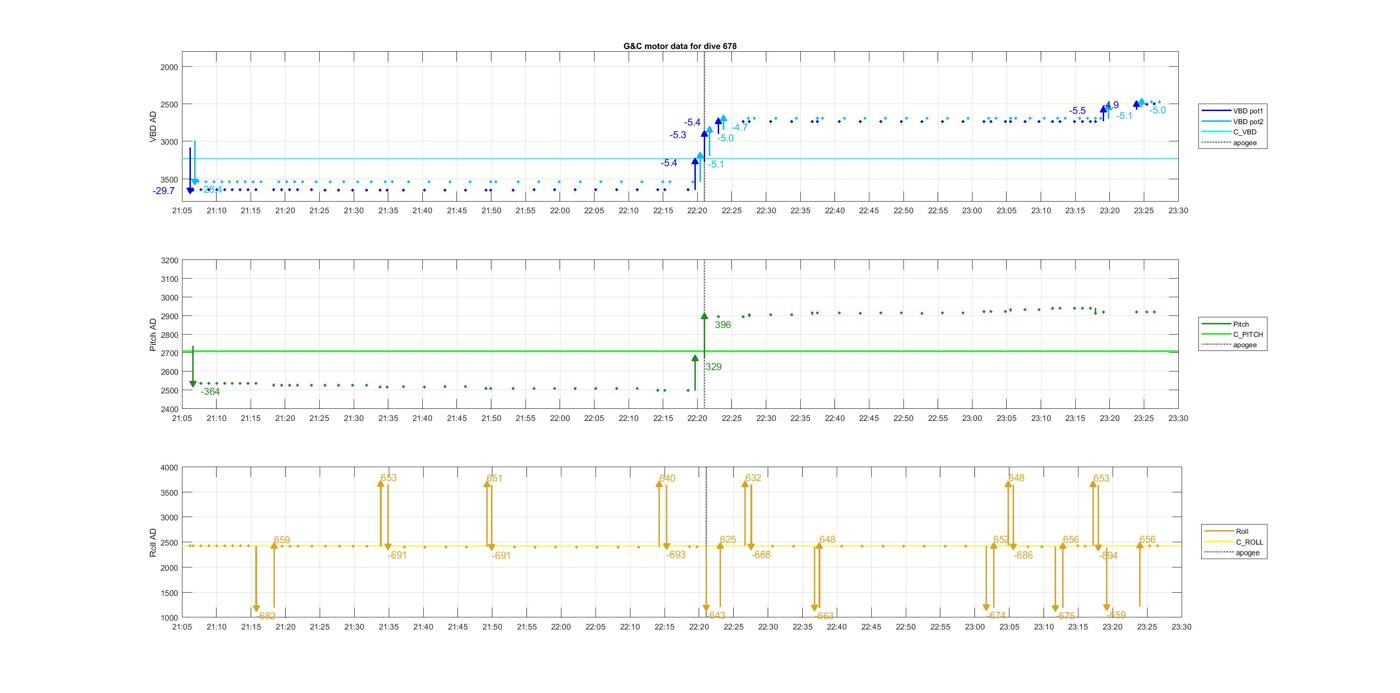Click the '21:05' tick under the Pitch plot

coord(182,419)
